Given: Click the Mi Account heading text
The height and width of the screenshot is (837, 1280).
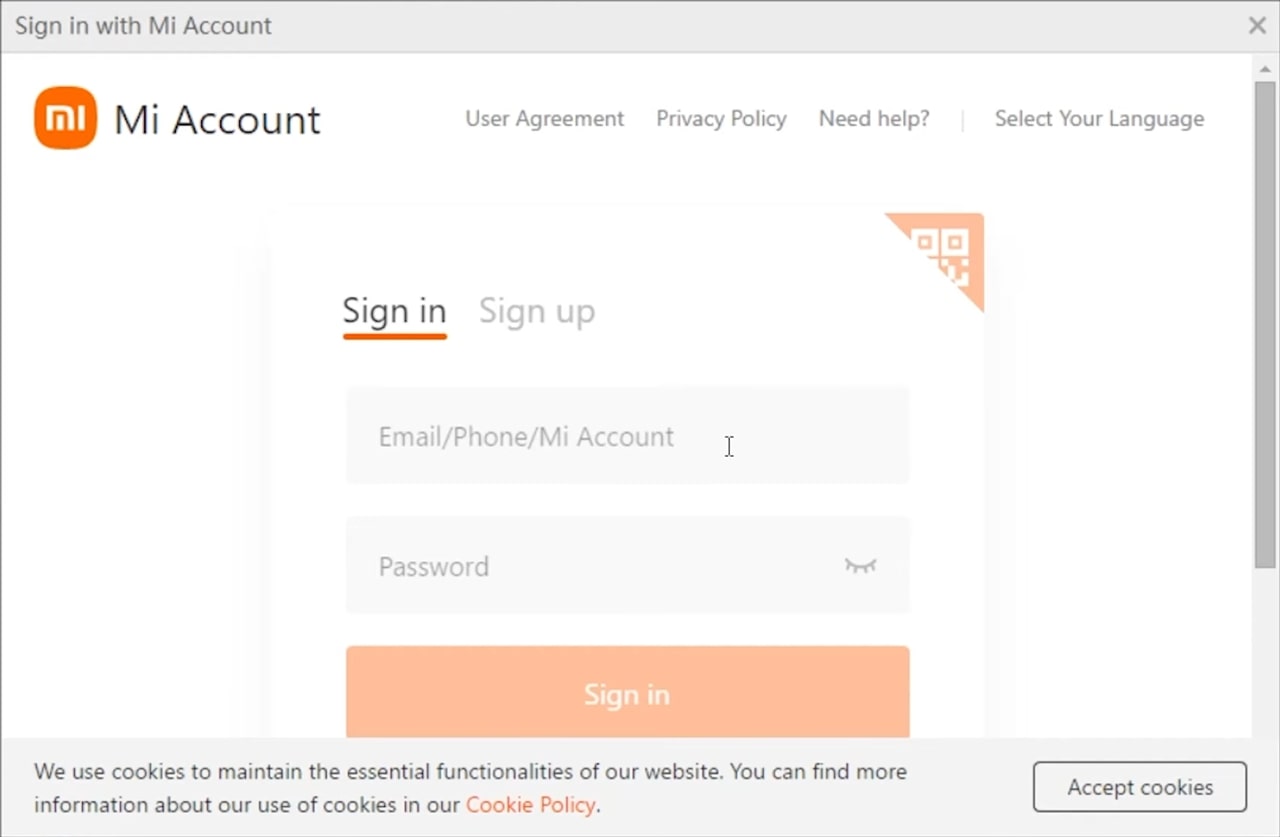Looking at the screenshot, I should (x=217, y=119).
